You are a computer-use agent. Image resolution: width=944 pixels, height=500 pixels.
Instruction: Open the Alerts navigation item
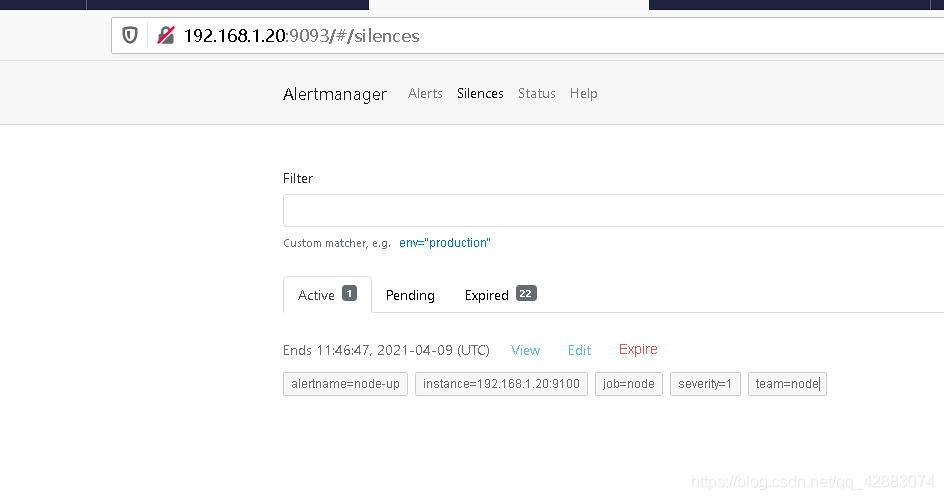click(x=425, y=93)
